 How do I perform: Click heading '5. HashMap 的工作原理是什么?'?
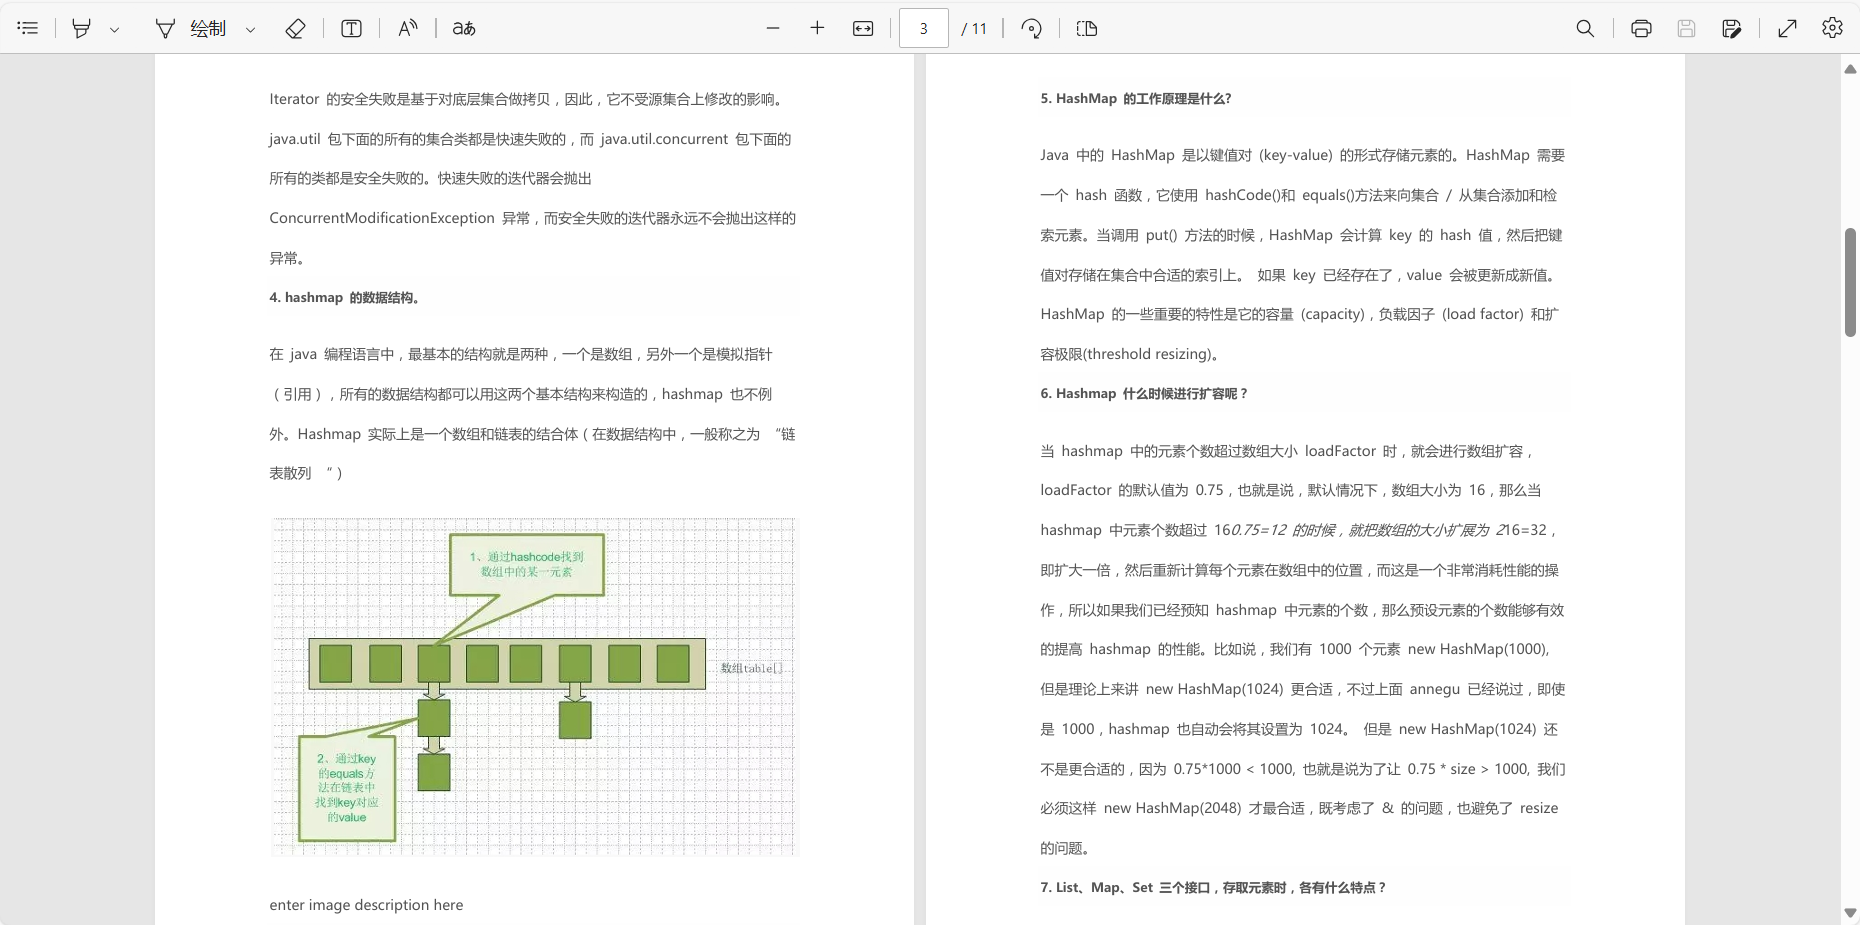pyautogui.click(x=1136, y=98)
